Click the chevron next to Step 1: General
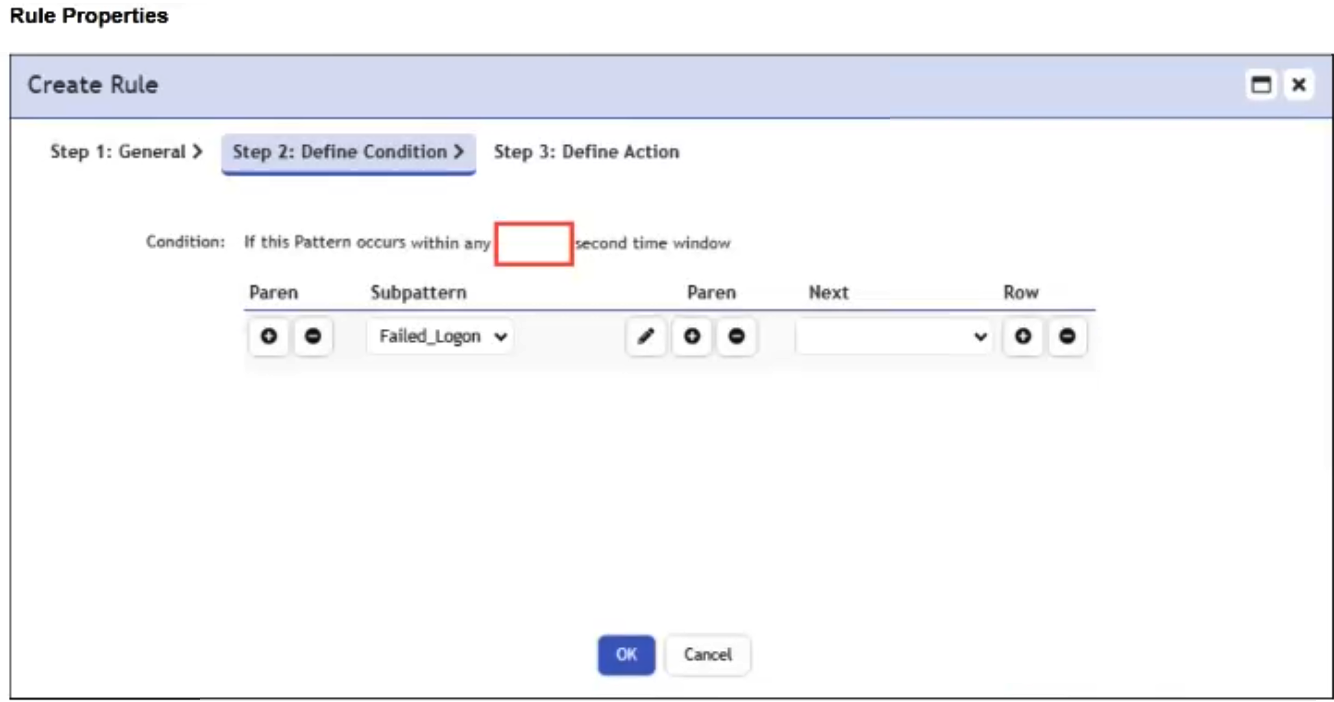This screenshot has height=702, width=1334. tap(197, 152)
